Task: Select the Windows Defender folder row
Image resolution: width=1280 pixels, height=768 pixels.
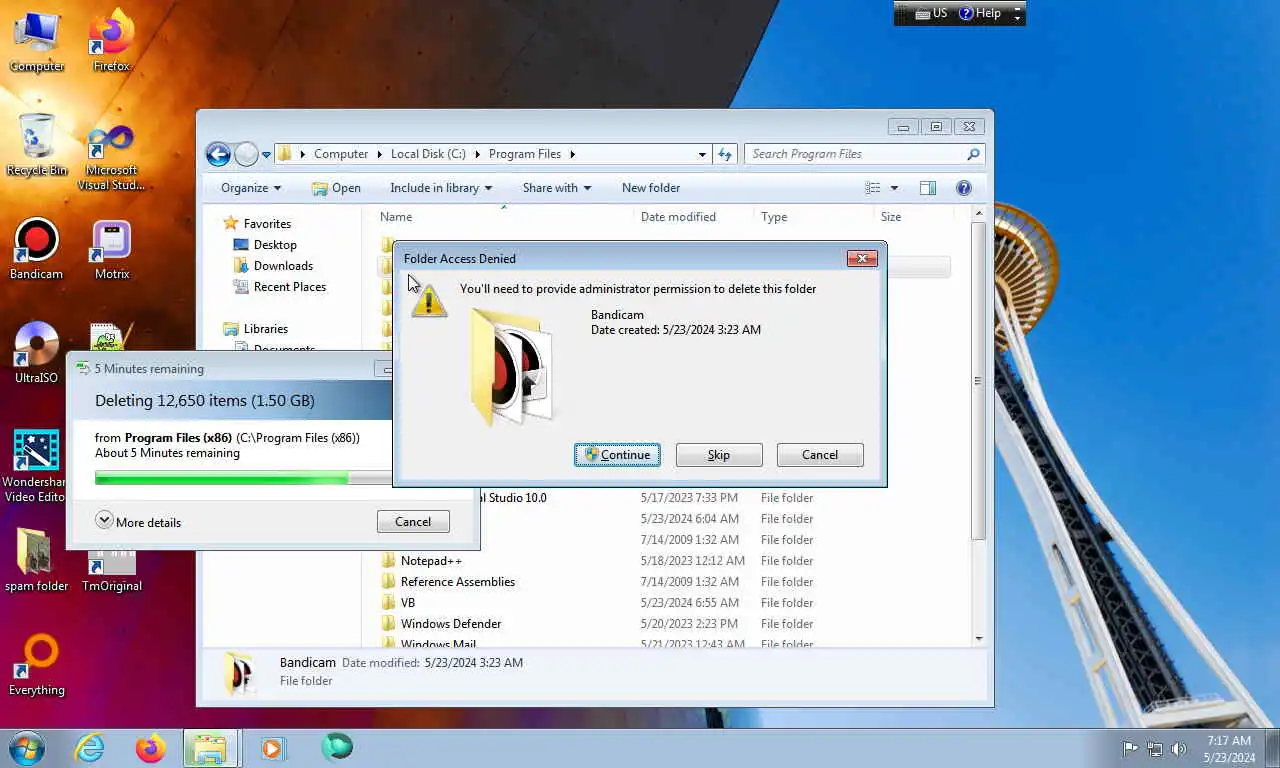Action: click(x=665, y=624)
